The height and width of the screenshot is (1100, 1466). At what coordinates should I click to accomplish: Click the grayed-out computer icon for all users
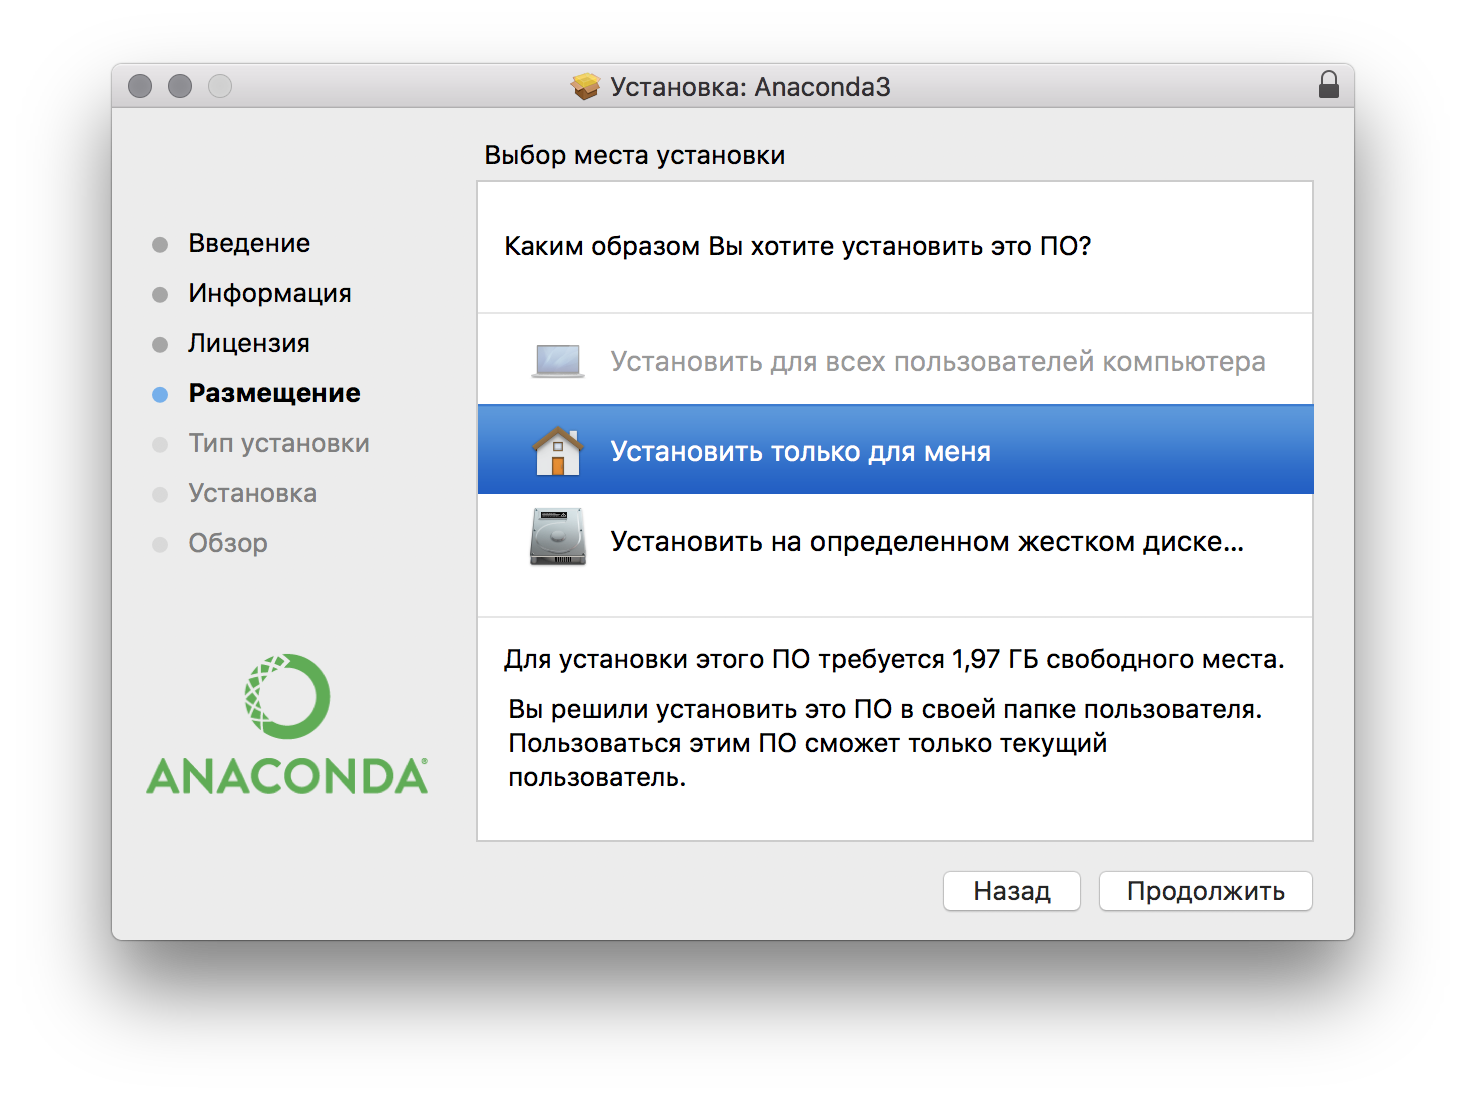[557, 361]
